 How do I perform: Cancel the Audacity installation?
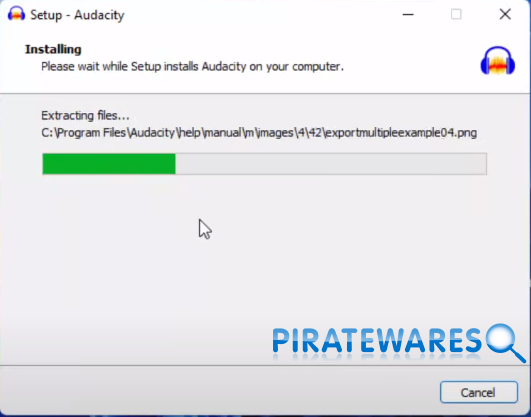point(479,392)
